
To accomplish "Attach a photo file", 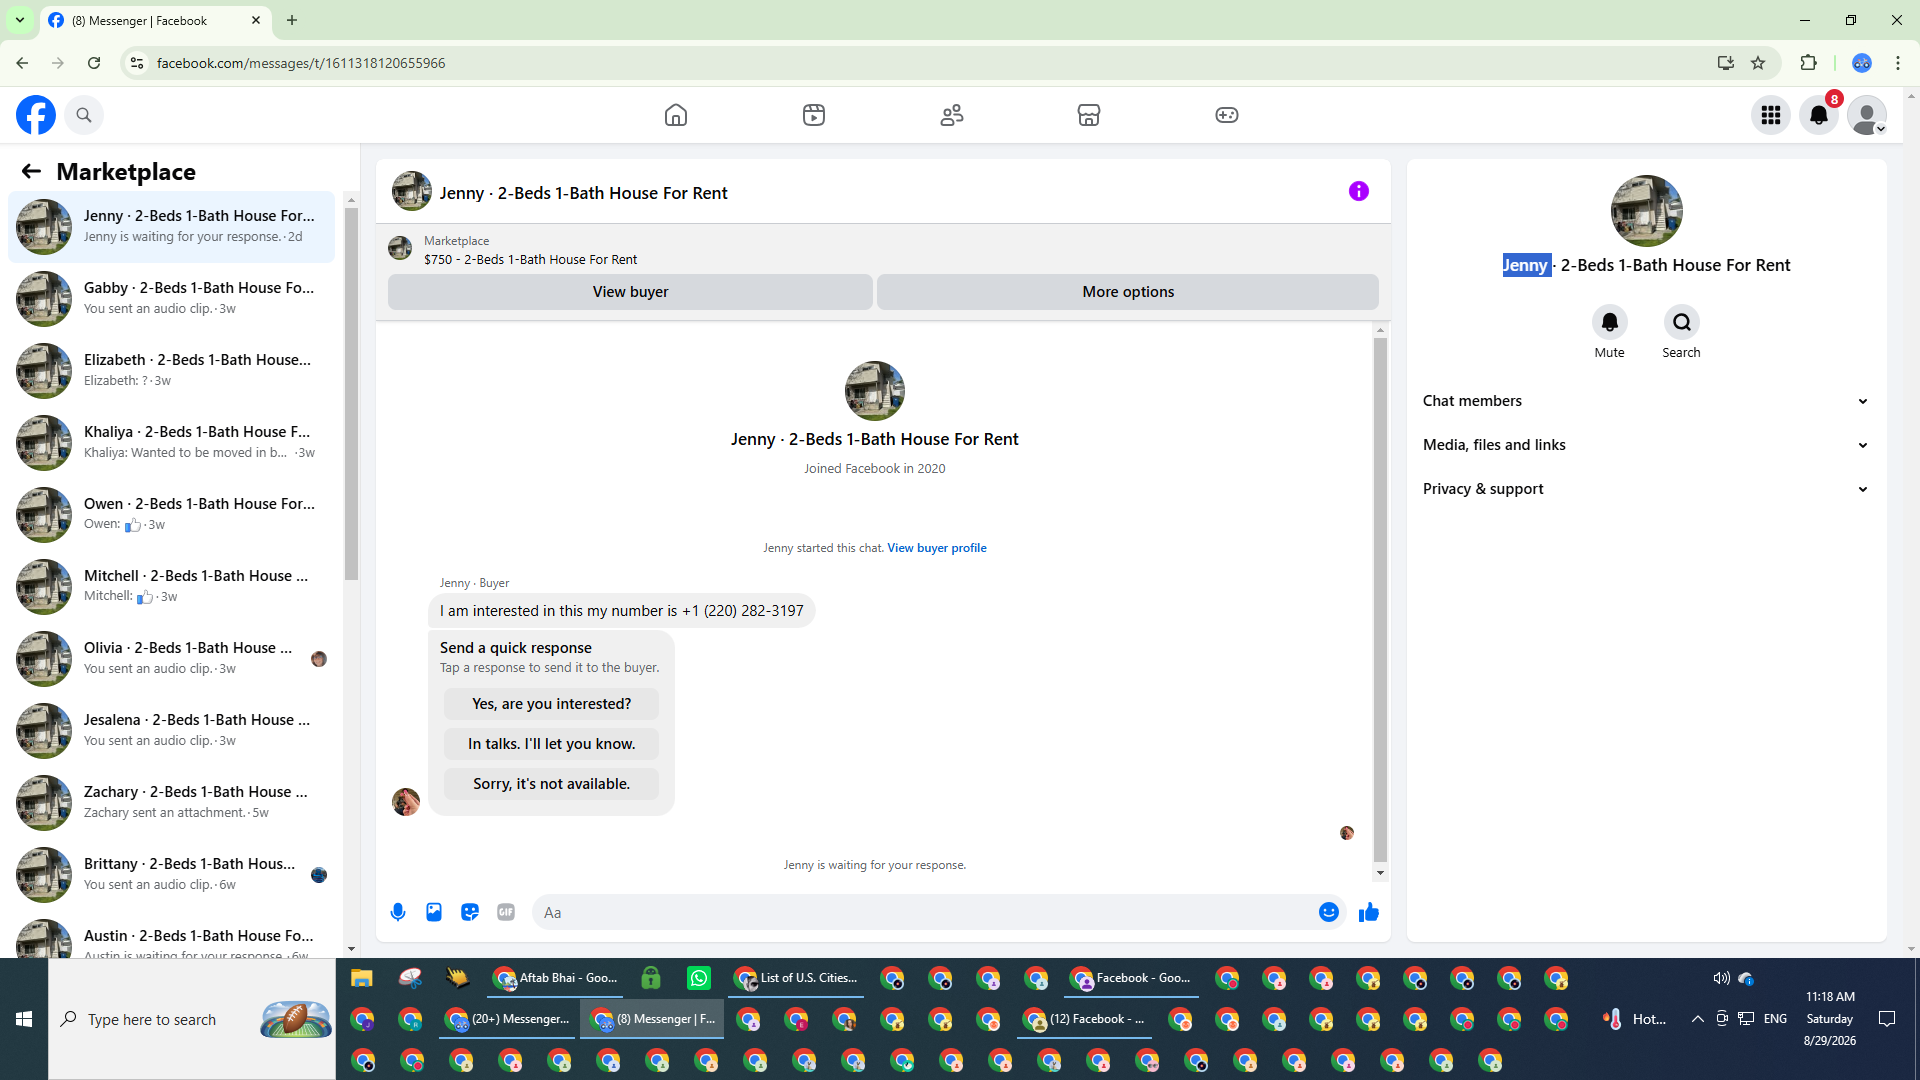I will pyautogui.click(x=434, y=912).
